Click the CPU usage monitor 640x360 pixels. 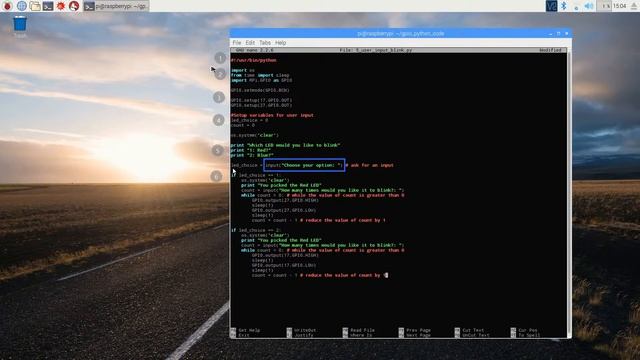[605, 6]
